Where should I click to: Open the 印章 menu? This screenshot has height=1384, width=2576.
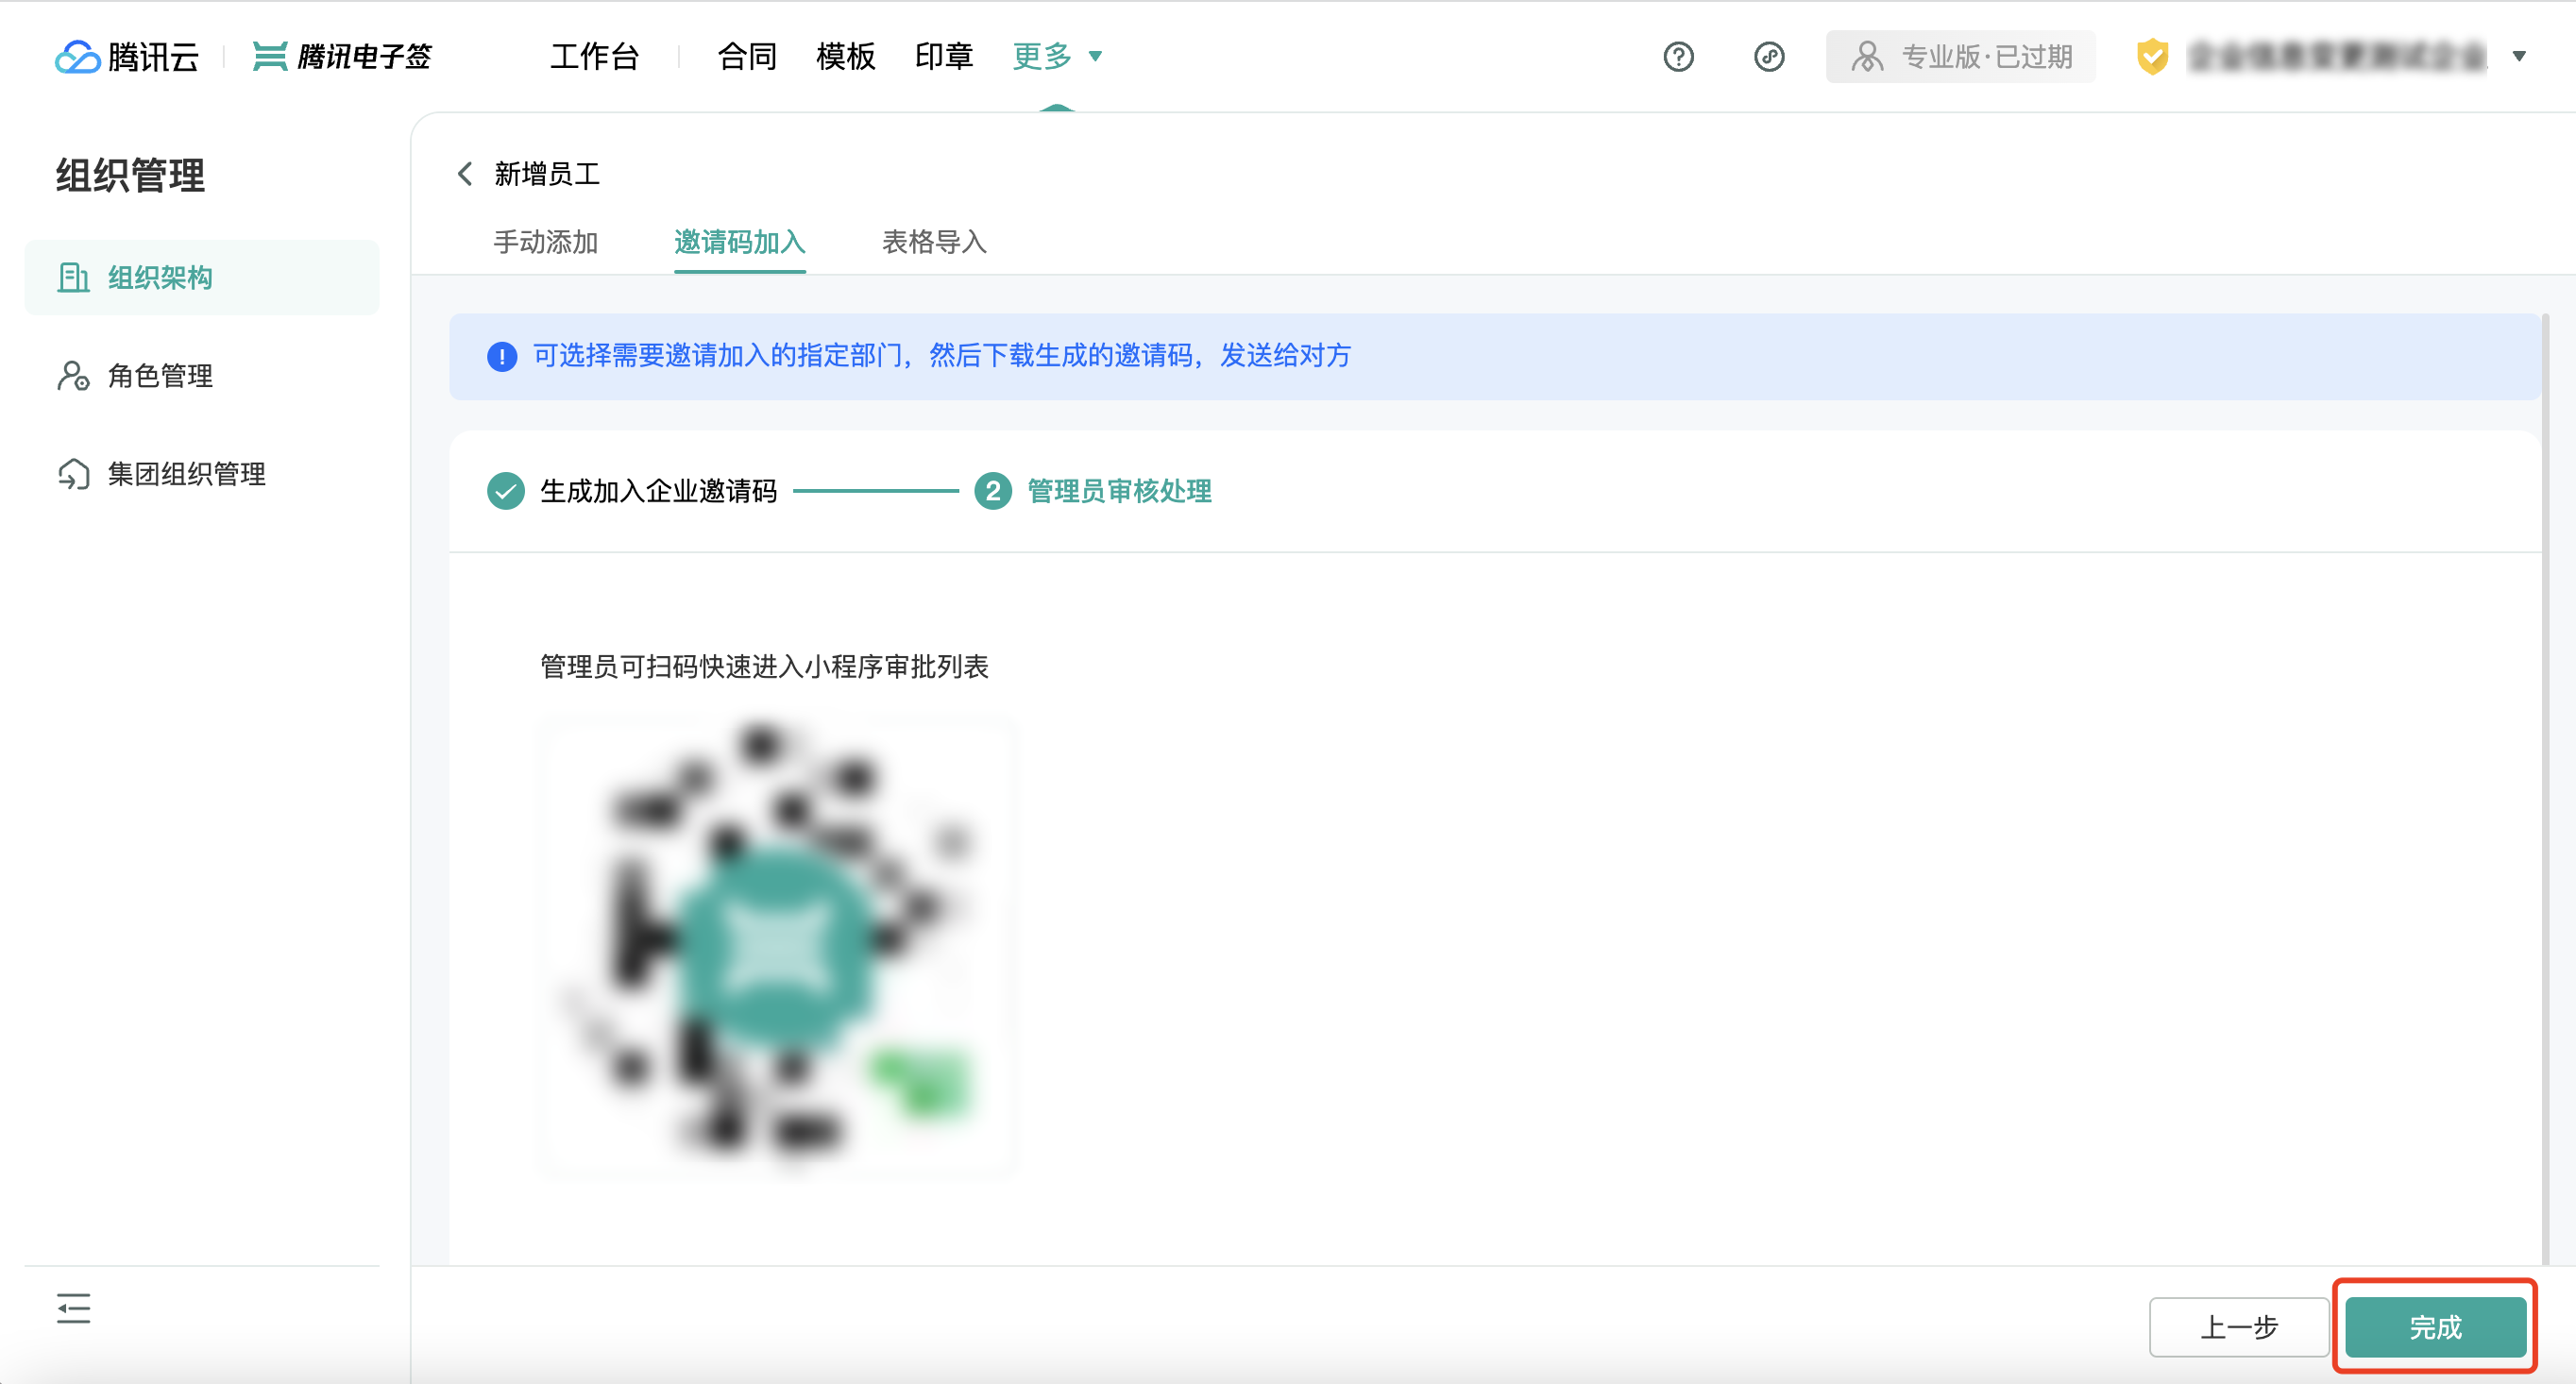pyautogui.click(x=944, y=56)
